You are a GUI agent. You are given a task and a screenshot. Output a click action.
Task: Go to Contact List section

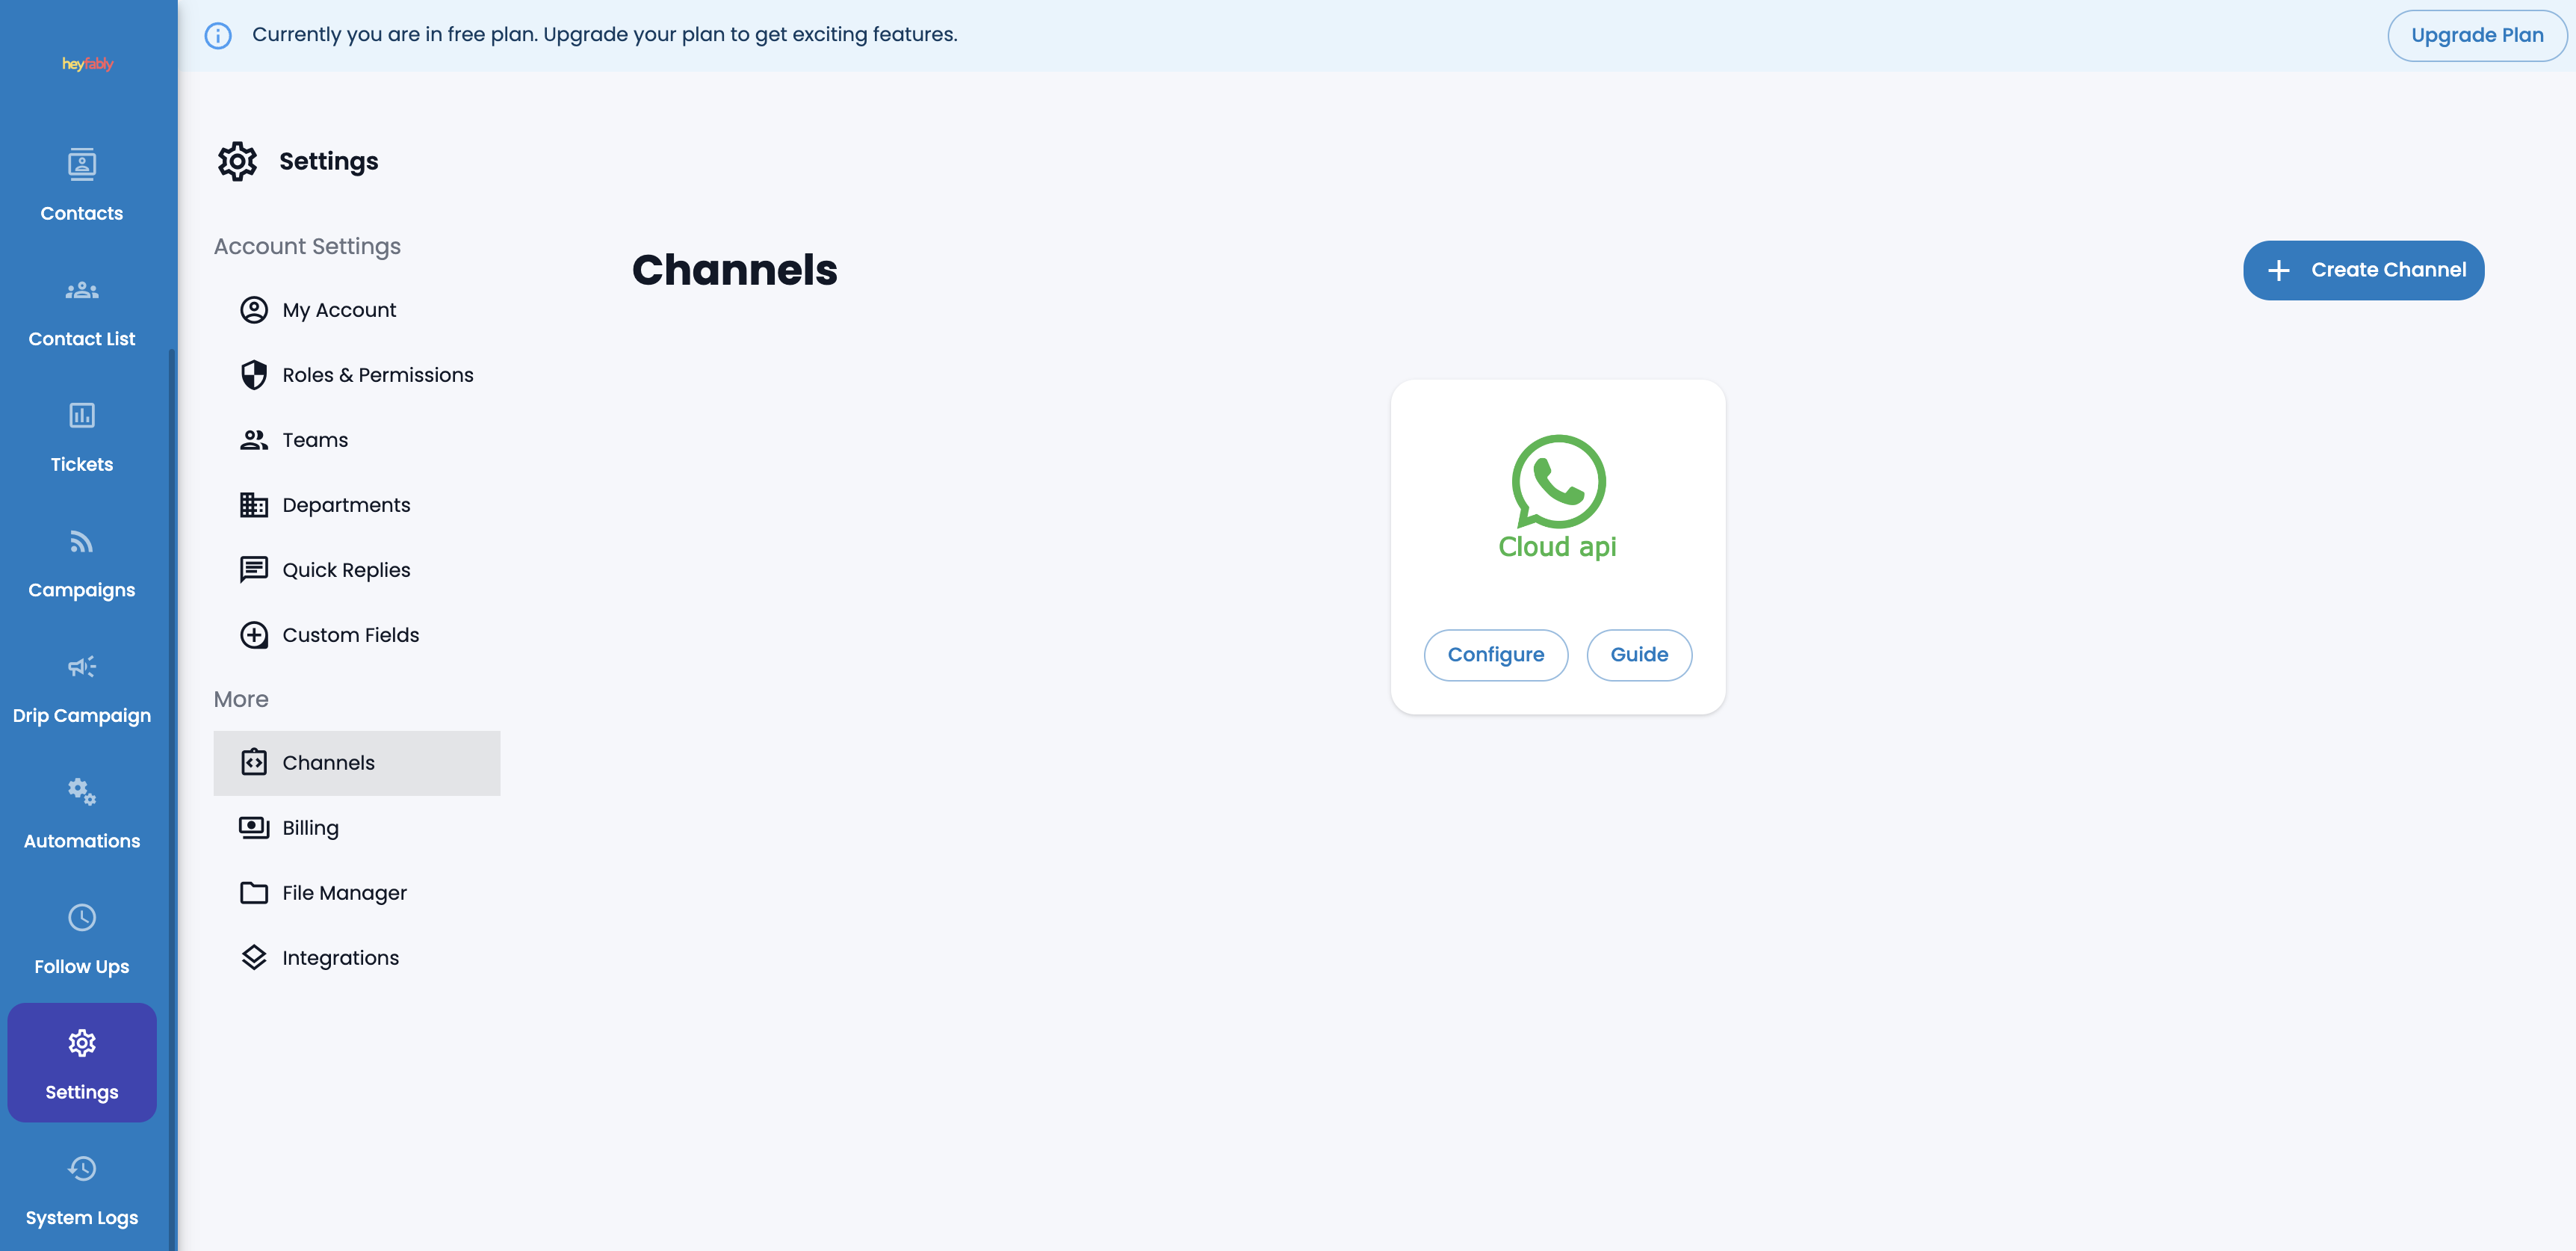(82, 311)
